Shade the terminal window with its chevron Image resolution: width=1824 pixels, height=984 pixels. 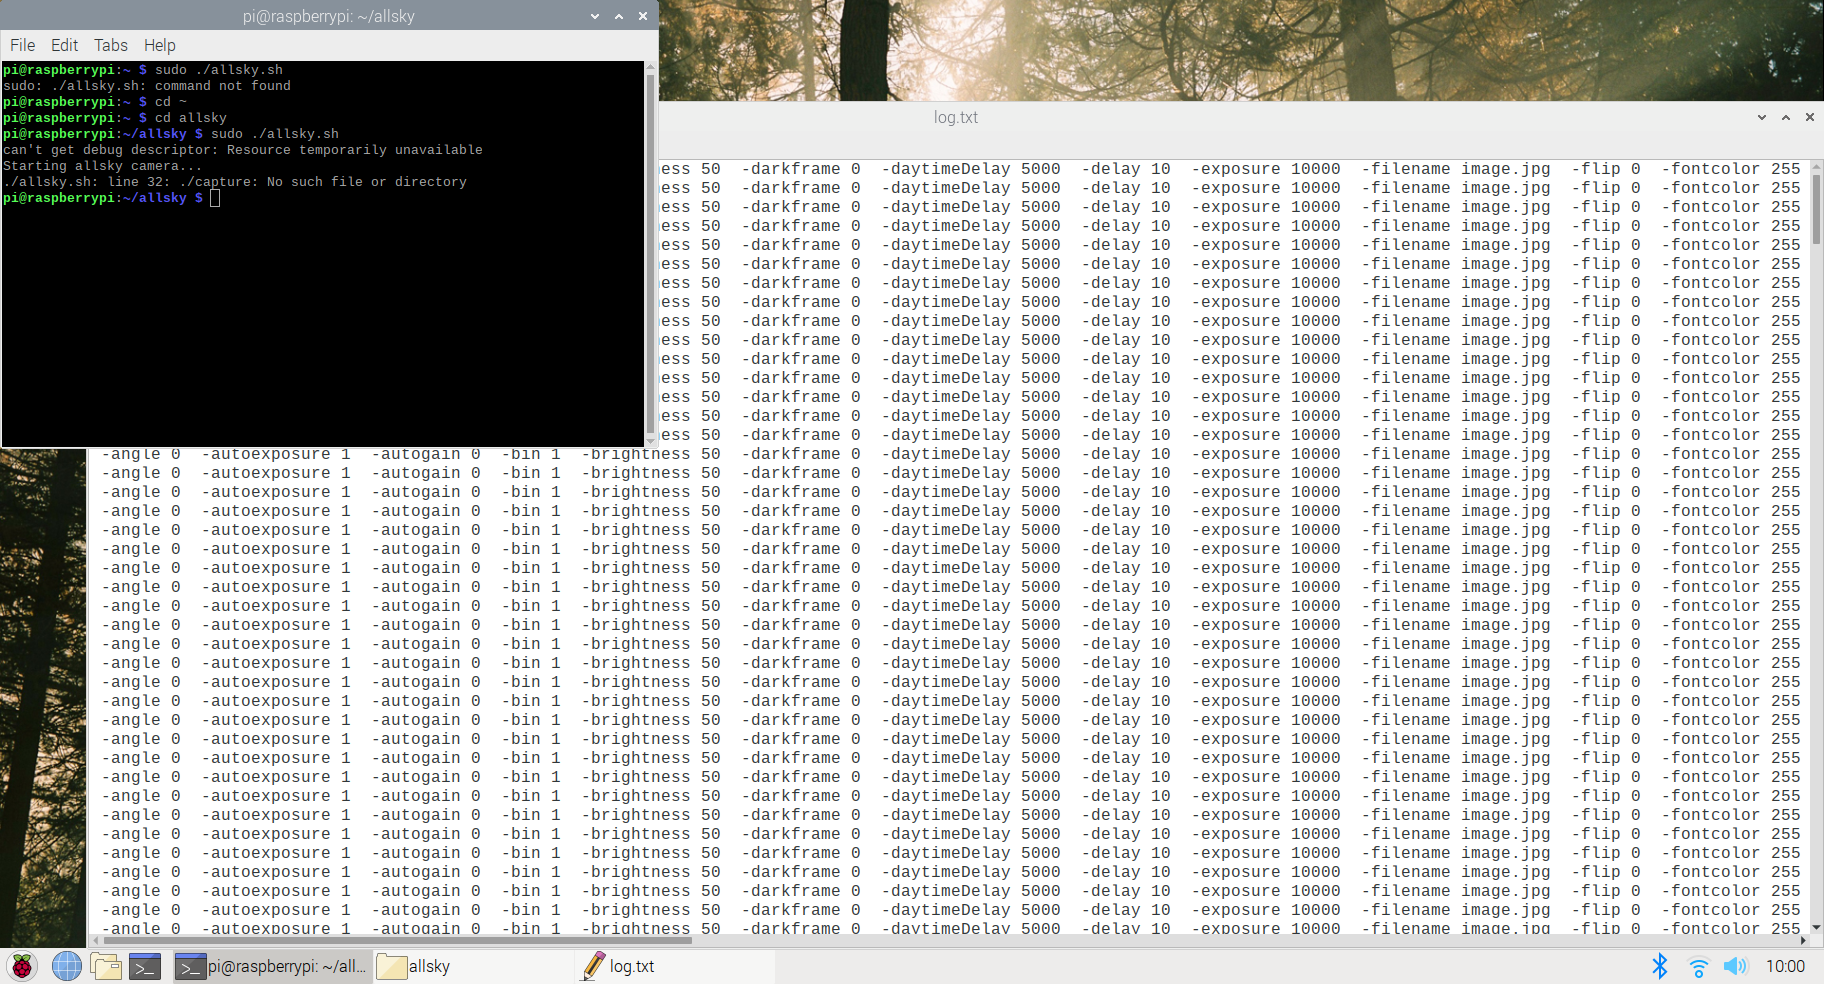pyautogui.click(x=595, y=16)
